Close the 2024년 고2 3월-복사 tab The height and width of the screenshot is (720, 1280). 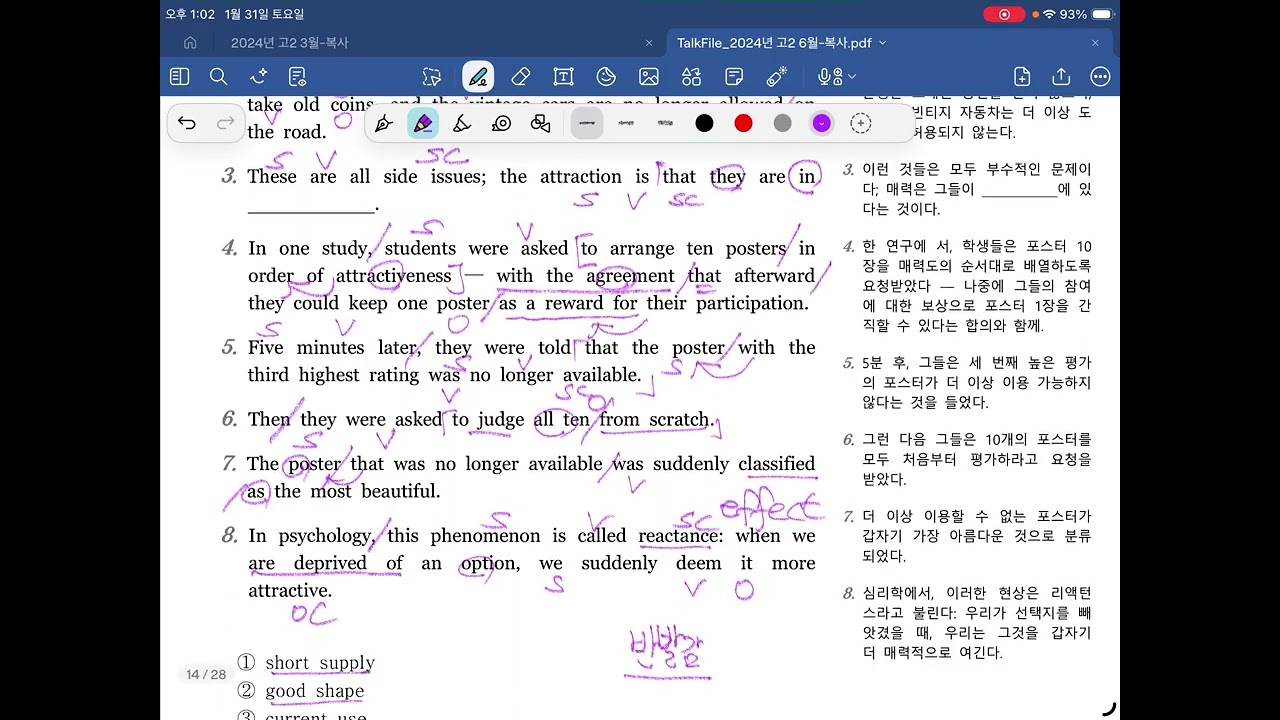coord(649,43)
